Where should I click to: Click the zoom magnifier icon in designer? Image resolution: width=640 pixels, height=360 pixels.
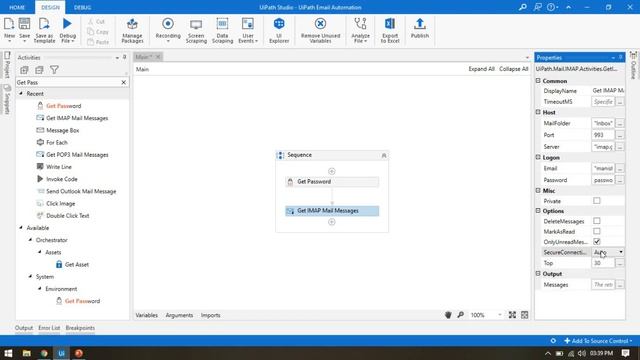point(460,315)
